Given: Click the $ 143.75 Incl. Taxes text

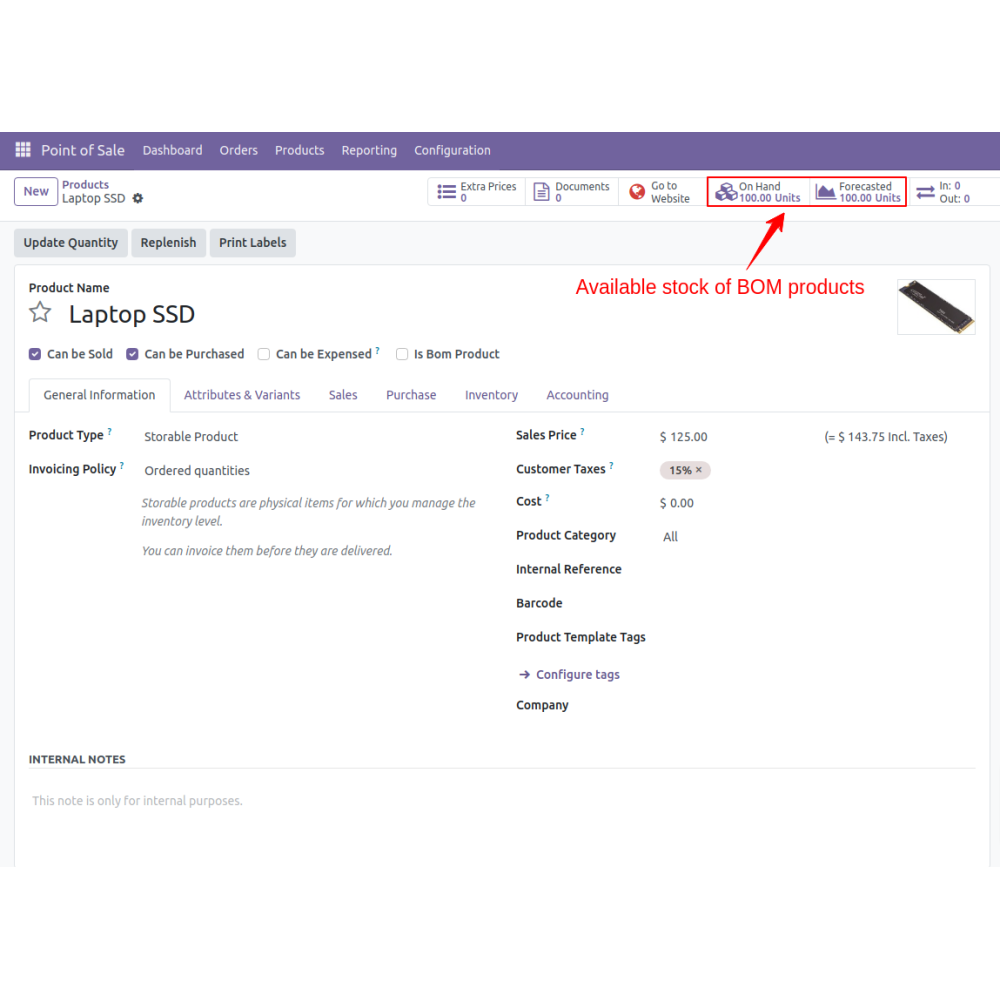Looking at the screenshot, I should pyautogui.click(x=886, y=437).
